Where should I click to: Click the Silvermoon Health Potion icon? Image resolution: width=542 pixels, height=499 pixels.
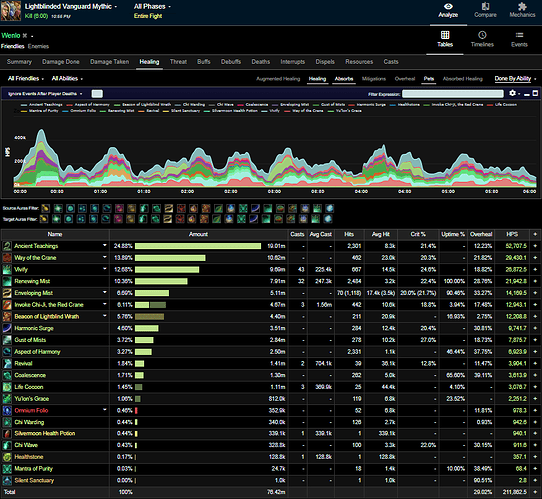click(7, 434)
